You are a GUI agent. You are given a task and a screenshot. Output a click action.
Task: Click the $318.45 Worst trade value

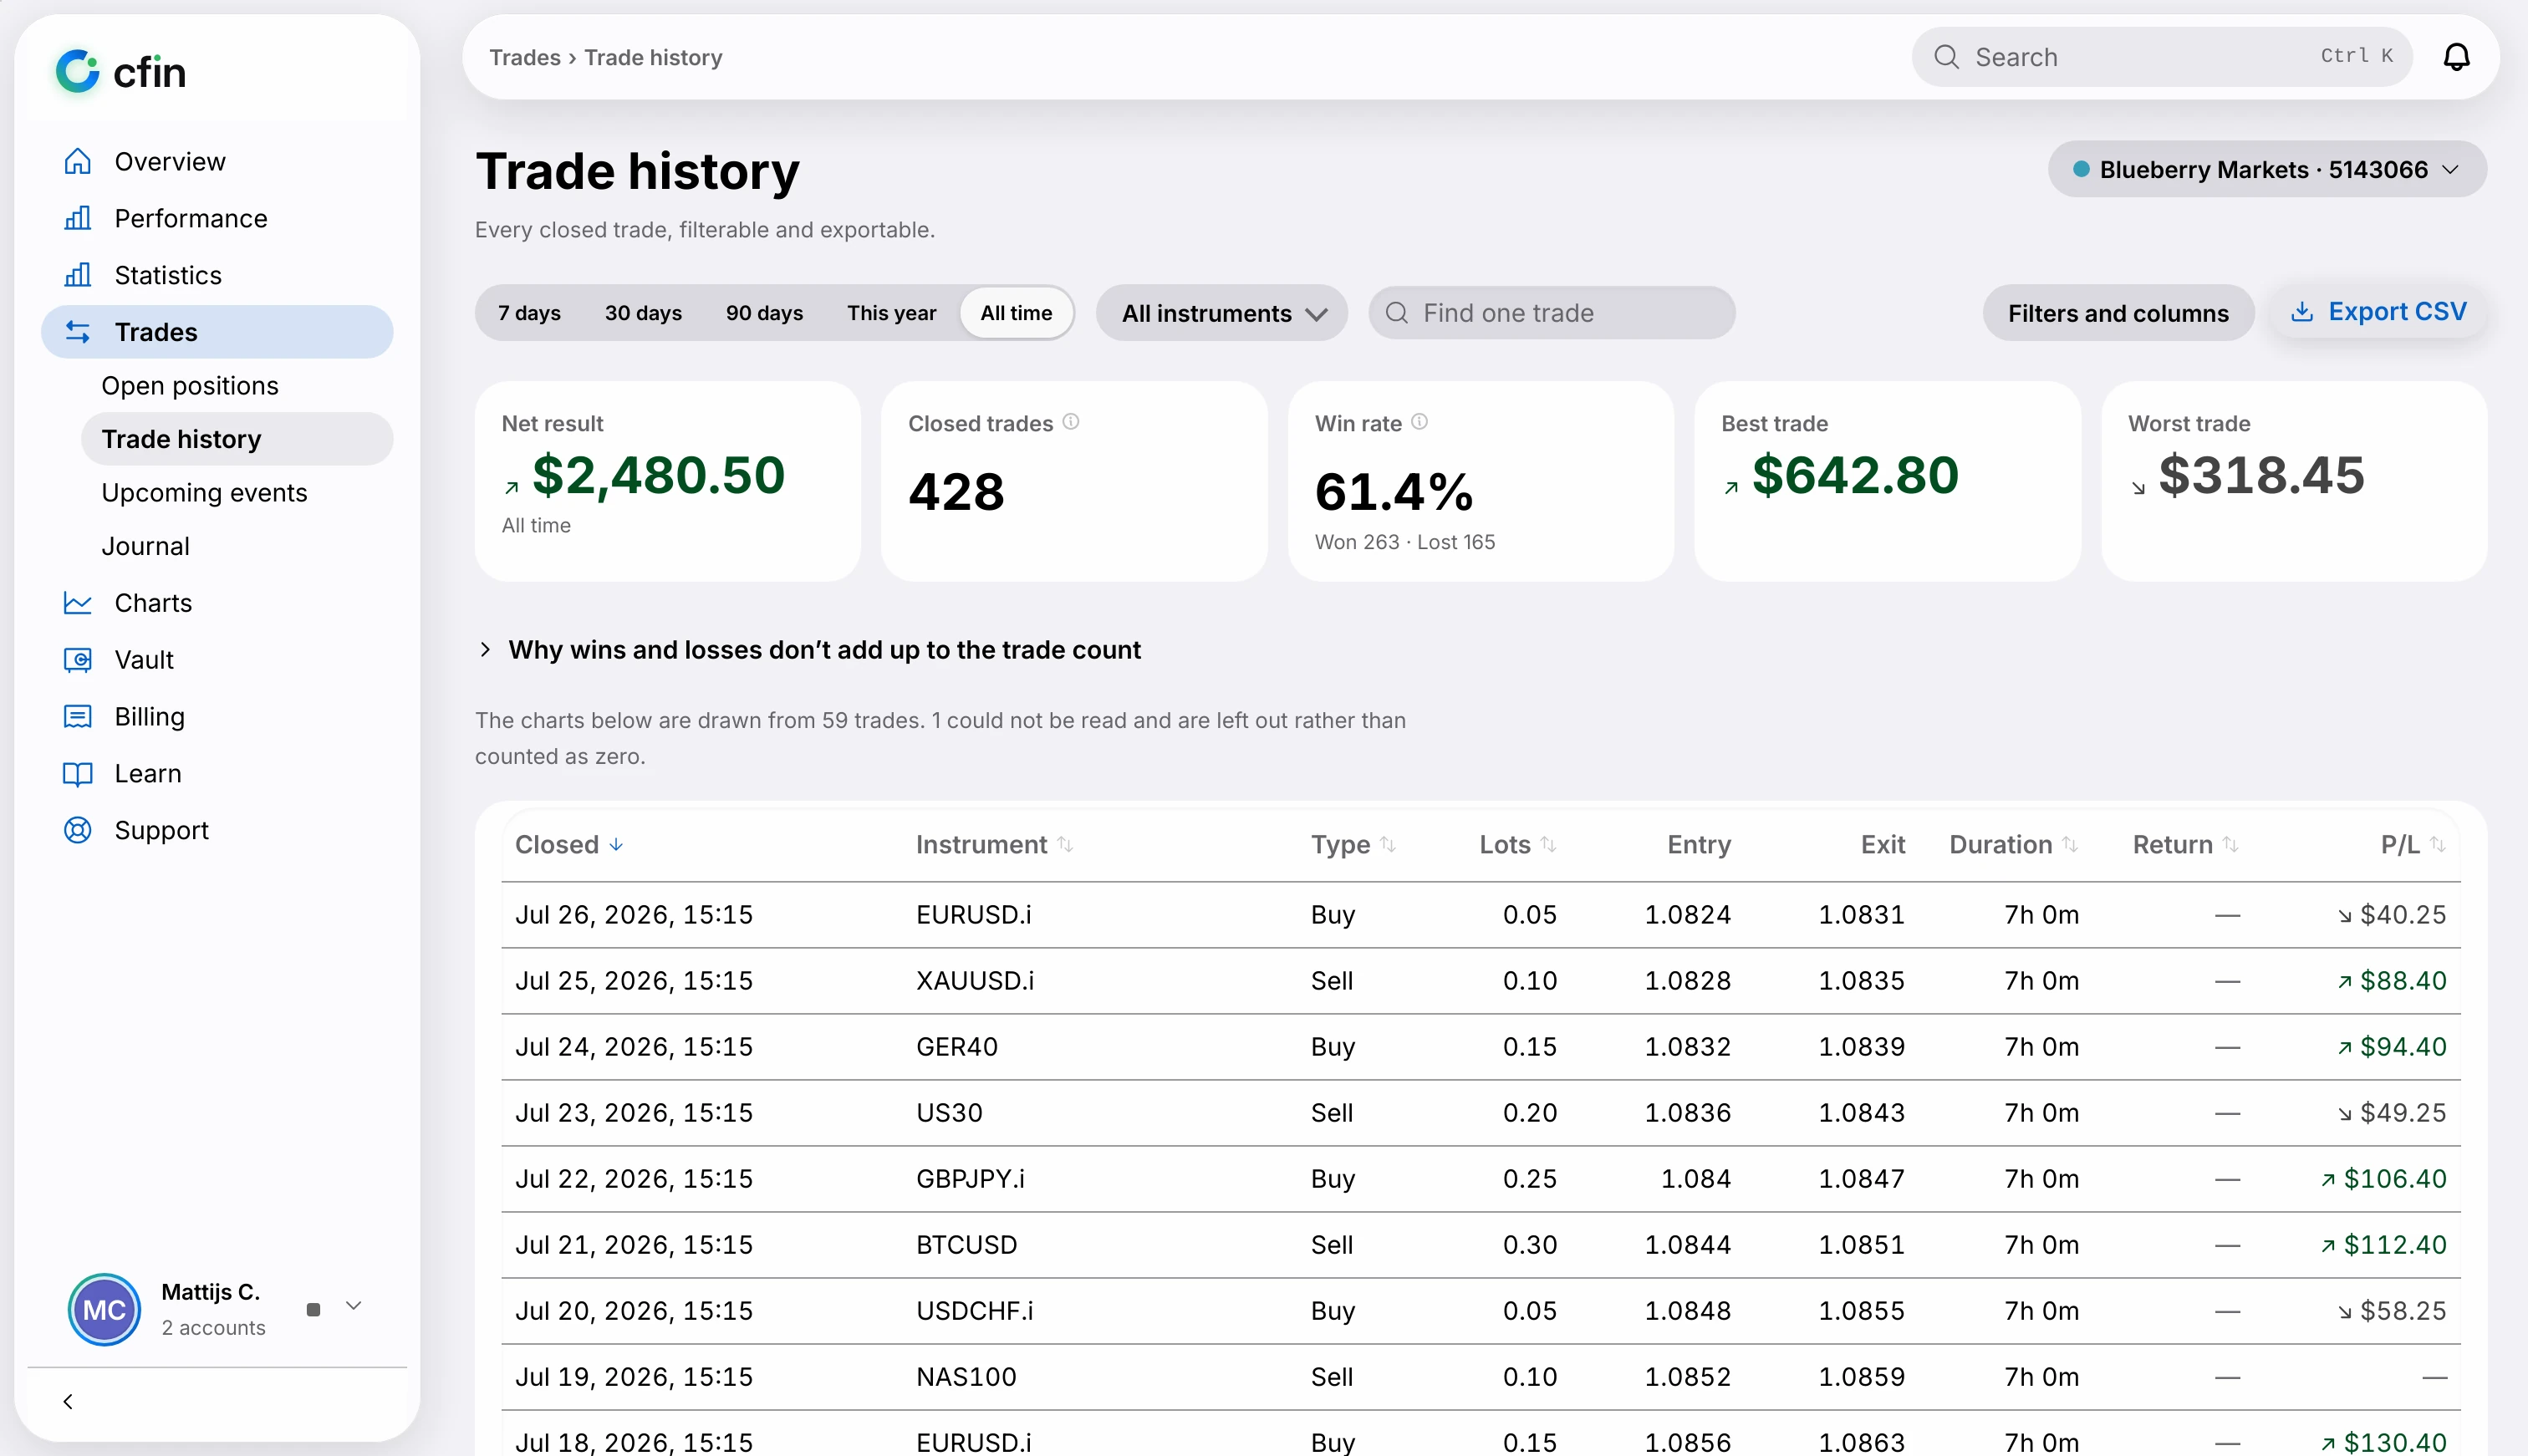click(2261, 475)
